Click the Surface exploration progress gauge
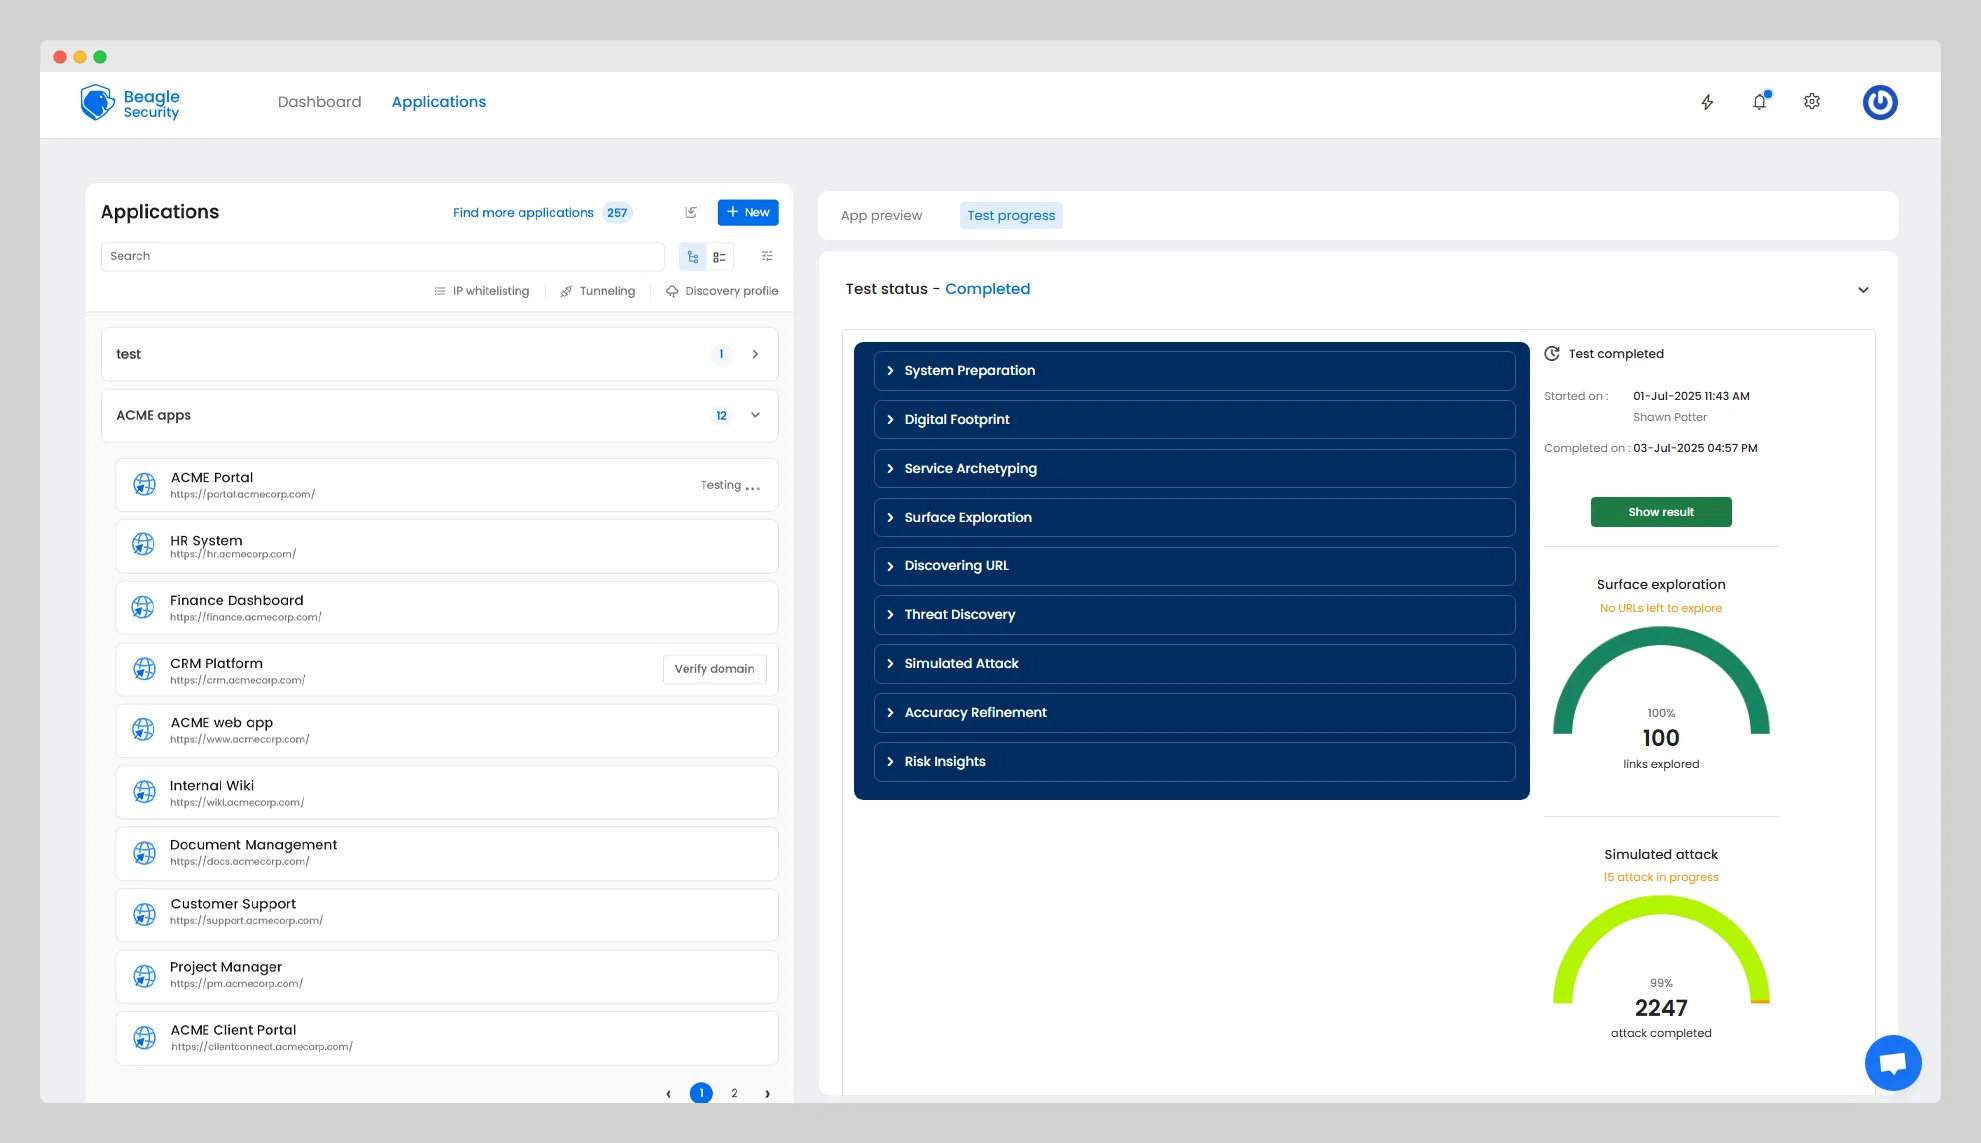The width and height of the screenshot is (1981, 1143). point(1661,690)
